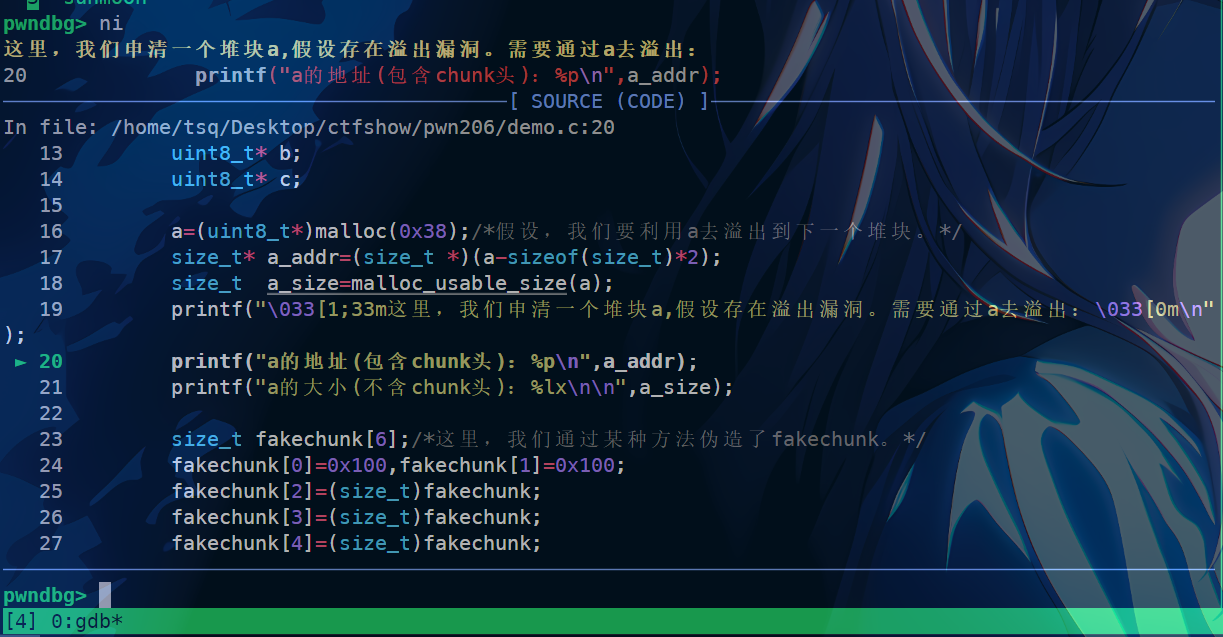Viewport: 1223px width, 637px height.
Task: Click source line 14 'uint8_t* c;'
Action: click(236, 179)
